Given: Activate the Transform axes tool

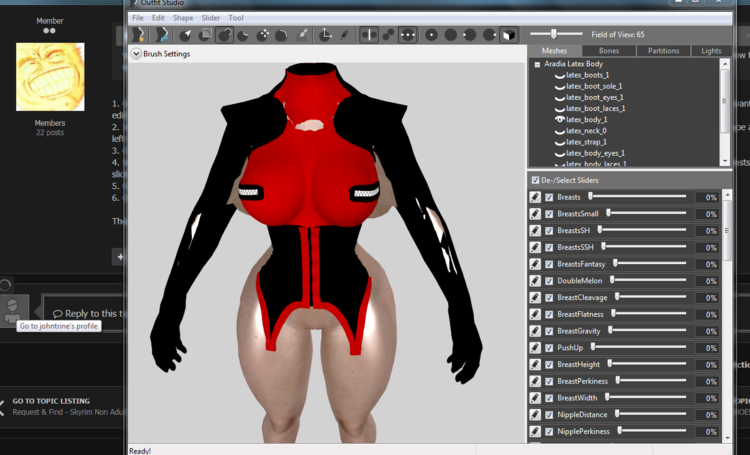Looking at the screenshot, I should tap(325, 35).
